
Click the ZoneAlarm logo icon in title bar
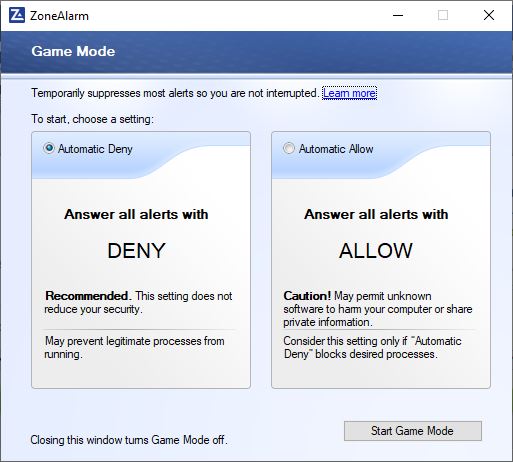(17, 15)
